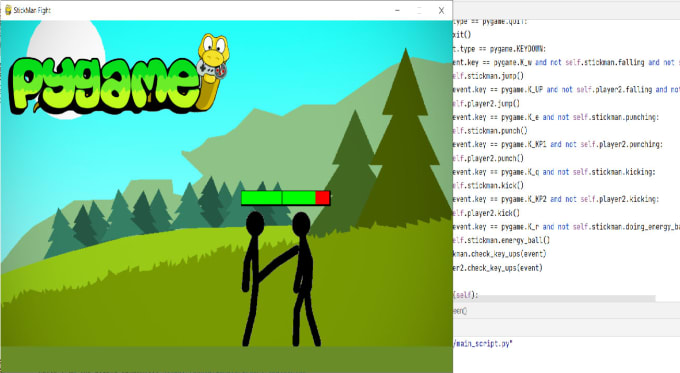Click the StickMan Fight window app icon
Image resolution: width=680 pixels, height=373 pixels.
(x=8, y=10)
